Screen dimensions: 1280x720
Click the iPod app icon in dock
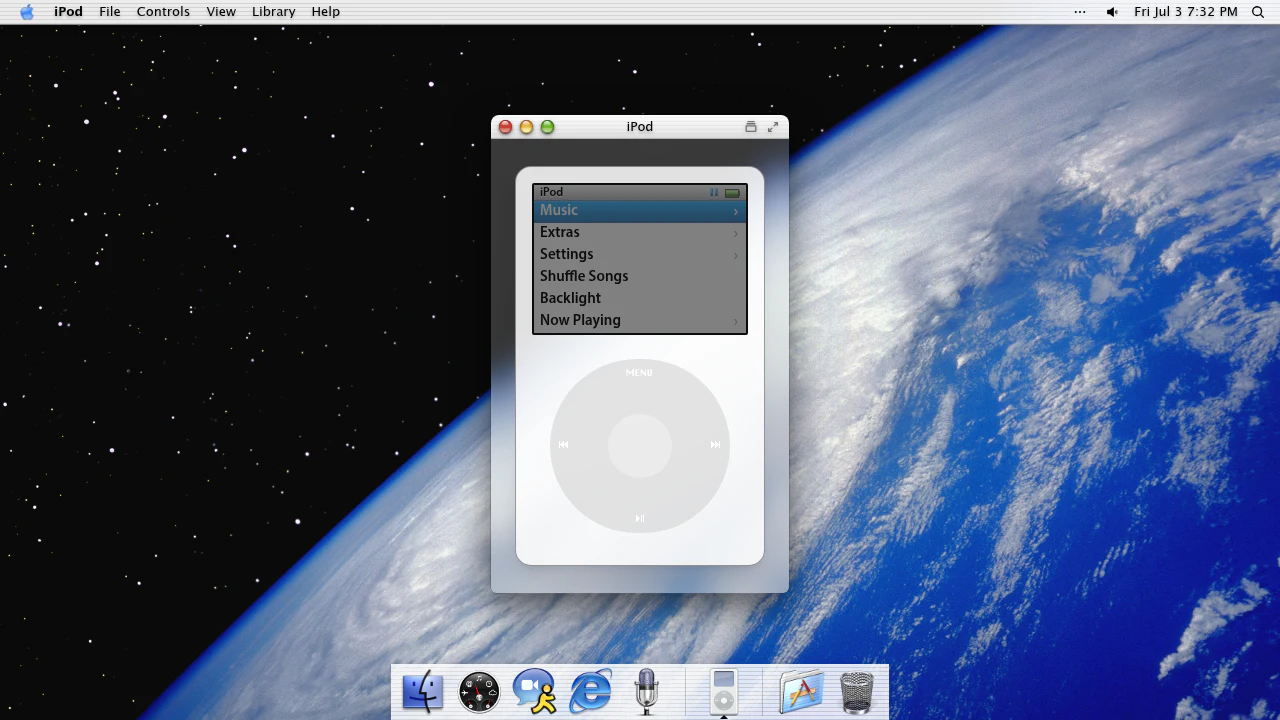point(724,691)
